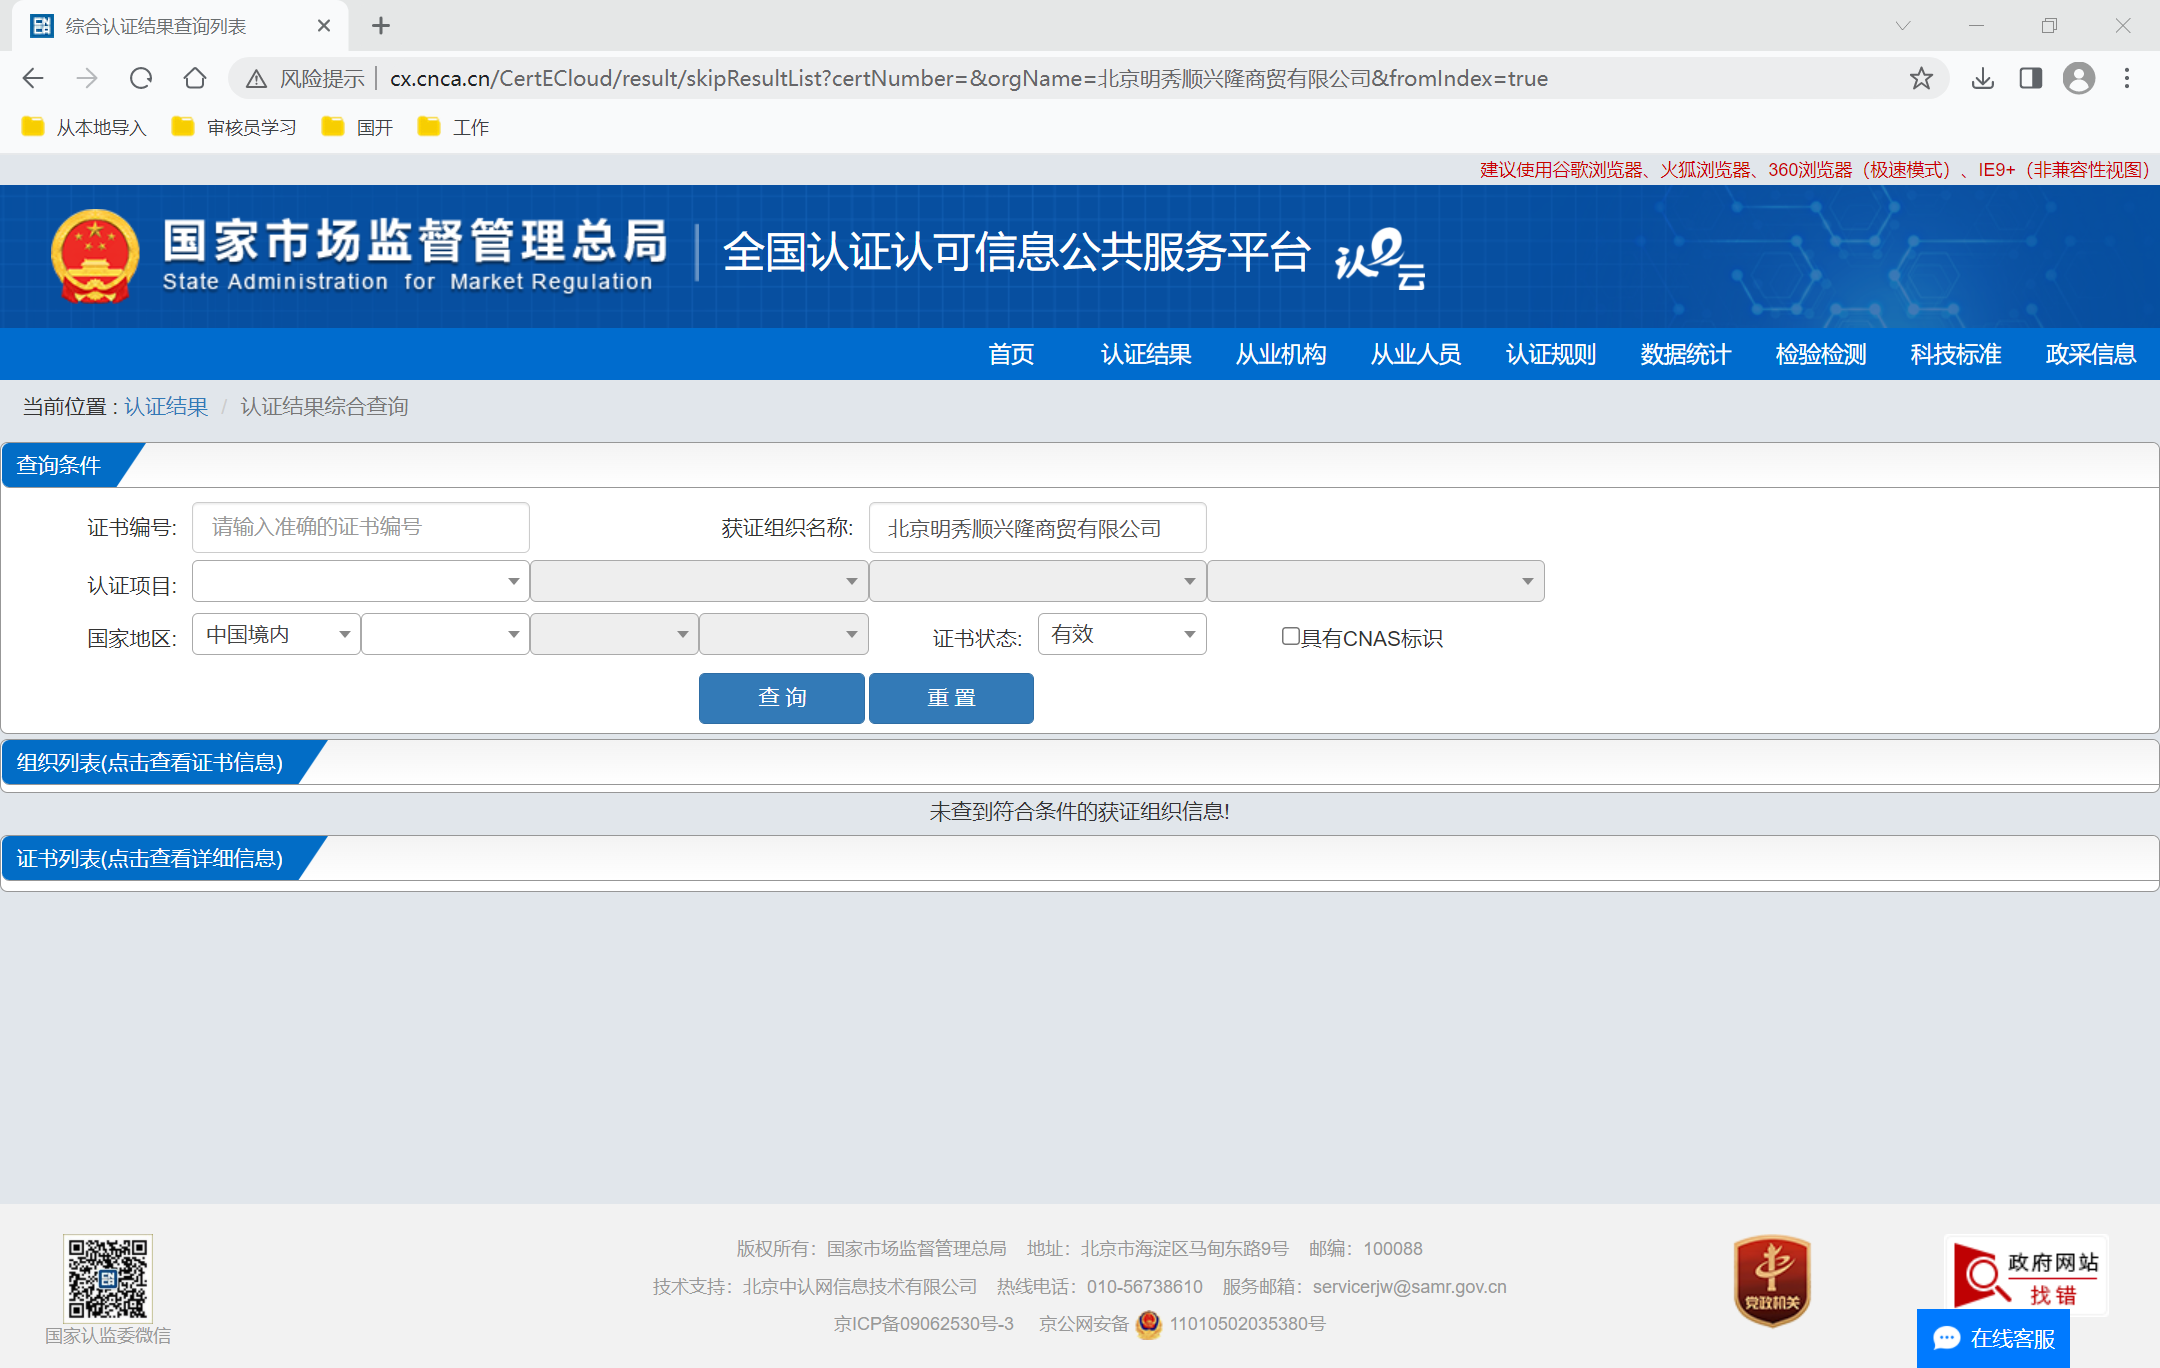Open the 在线客服 chat widget
2160x1368 pixels.
click(x=1993, y=1338)
